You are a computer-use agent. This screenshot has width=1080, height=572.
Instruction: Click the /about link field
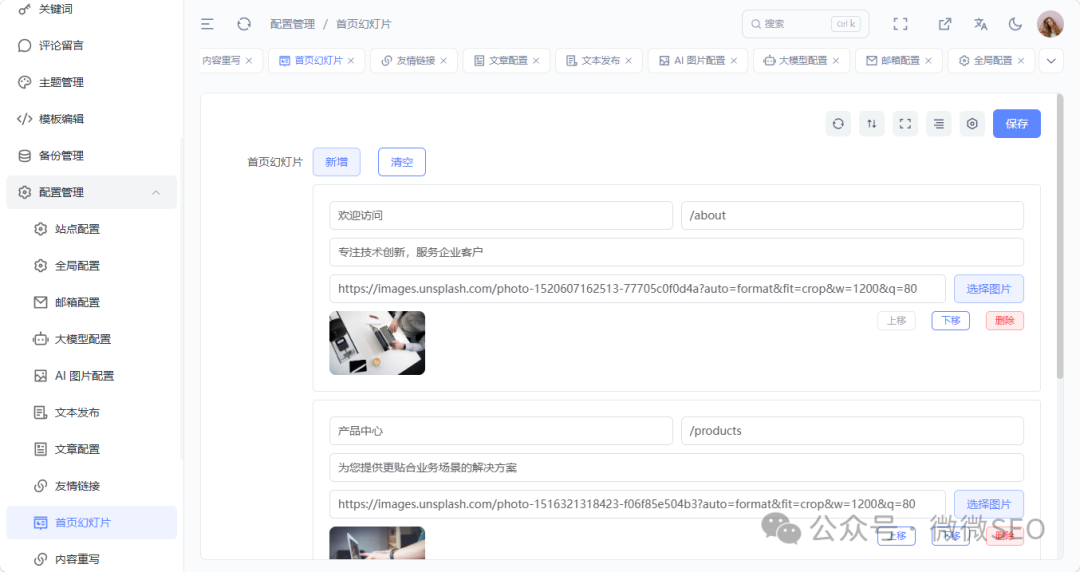click(x=852, y=216)
